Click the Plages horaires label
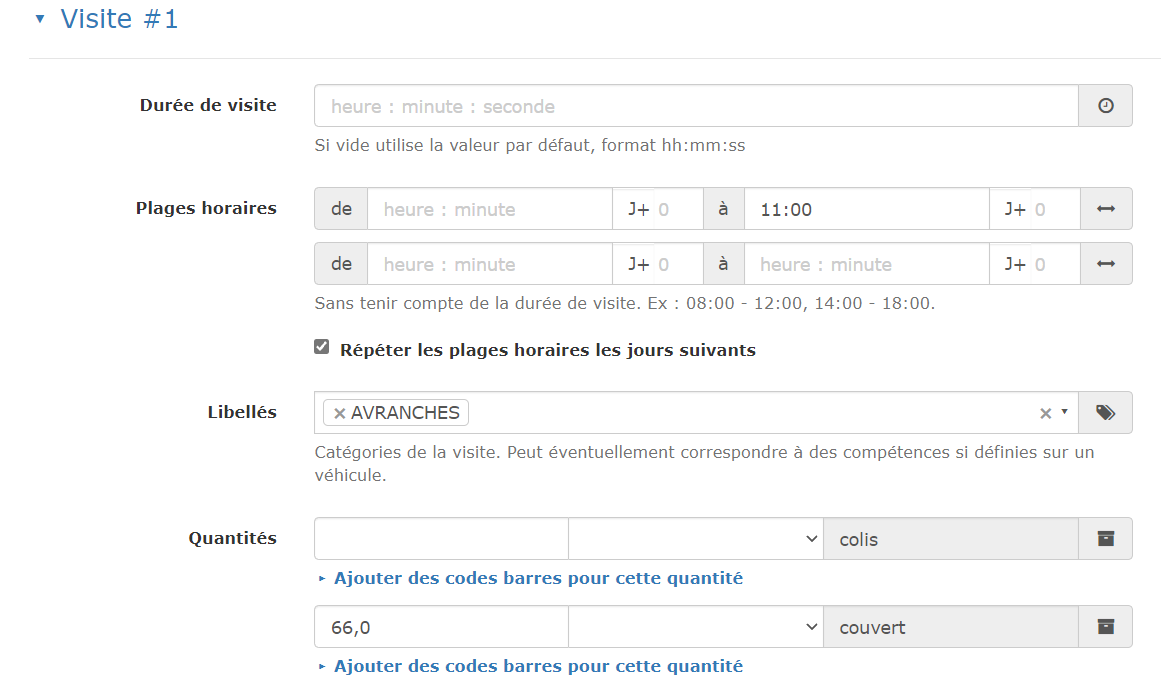1161x685 pixels. pos(206,208)
